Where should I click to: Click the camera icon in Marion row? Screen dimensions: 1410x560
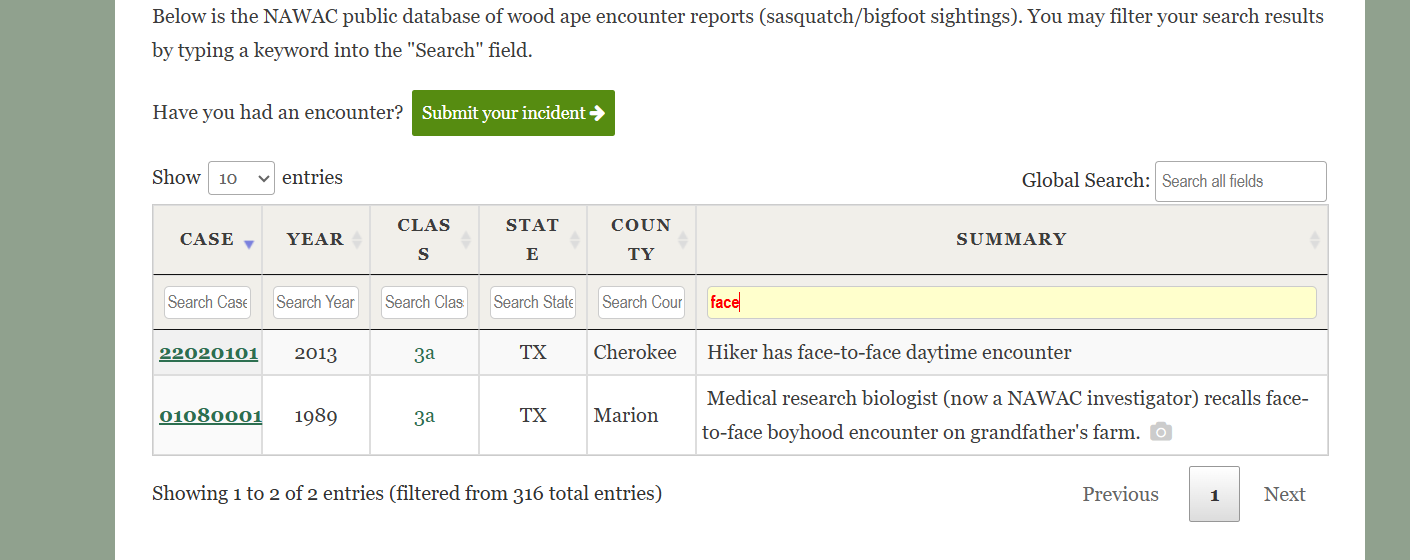pos(1160,432)
